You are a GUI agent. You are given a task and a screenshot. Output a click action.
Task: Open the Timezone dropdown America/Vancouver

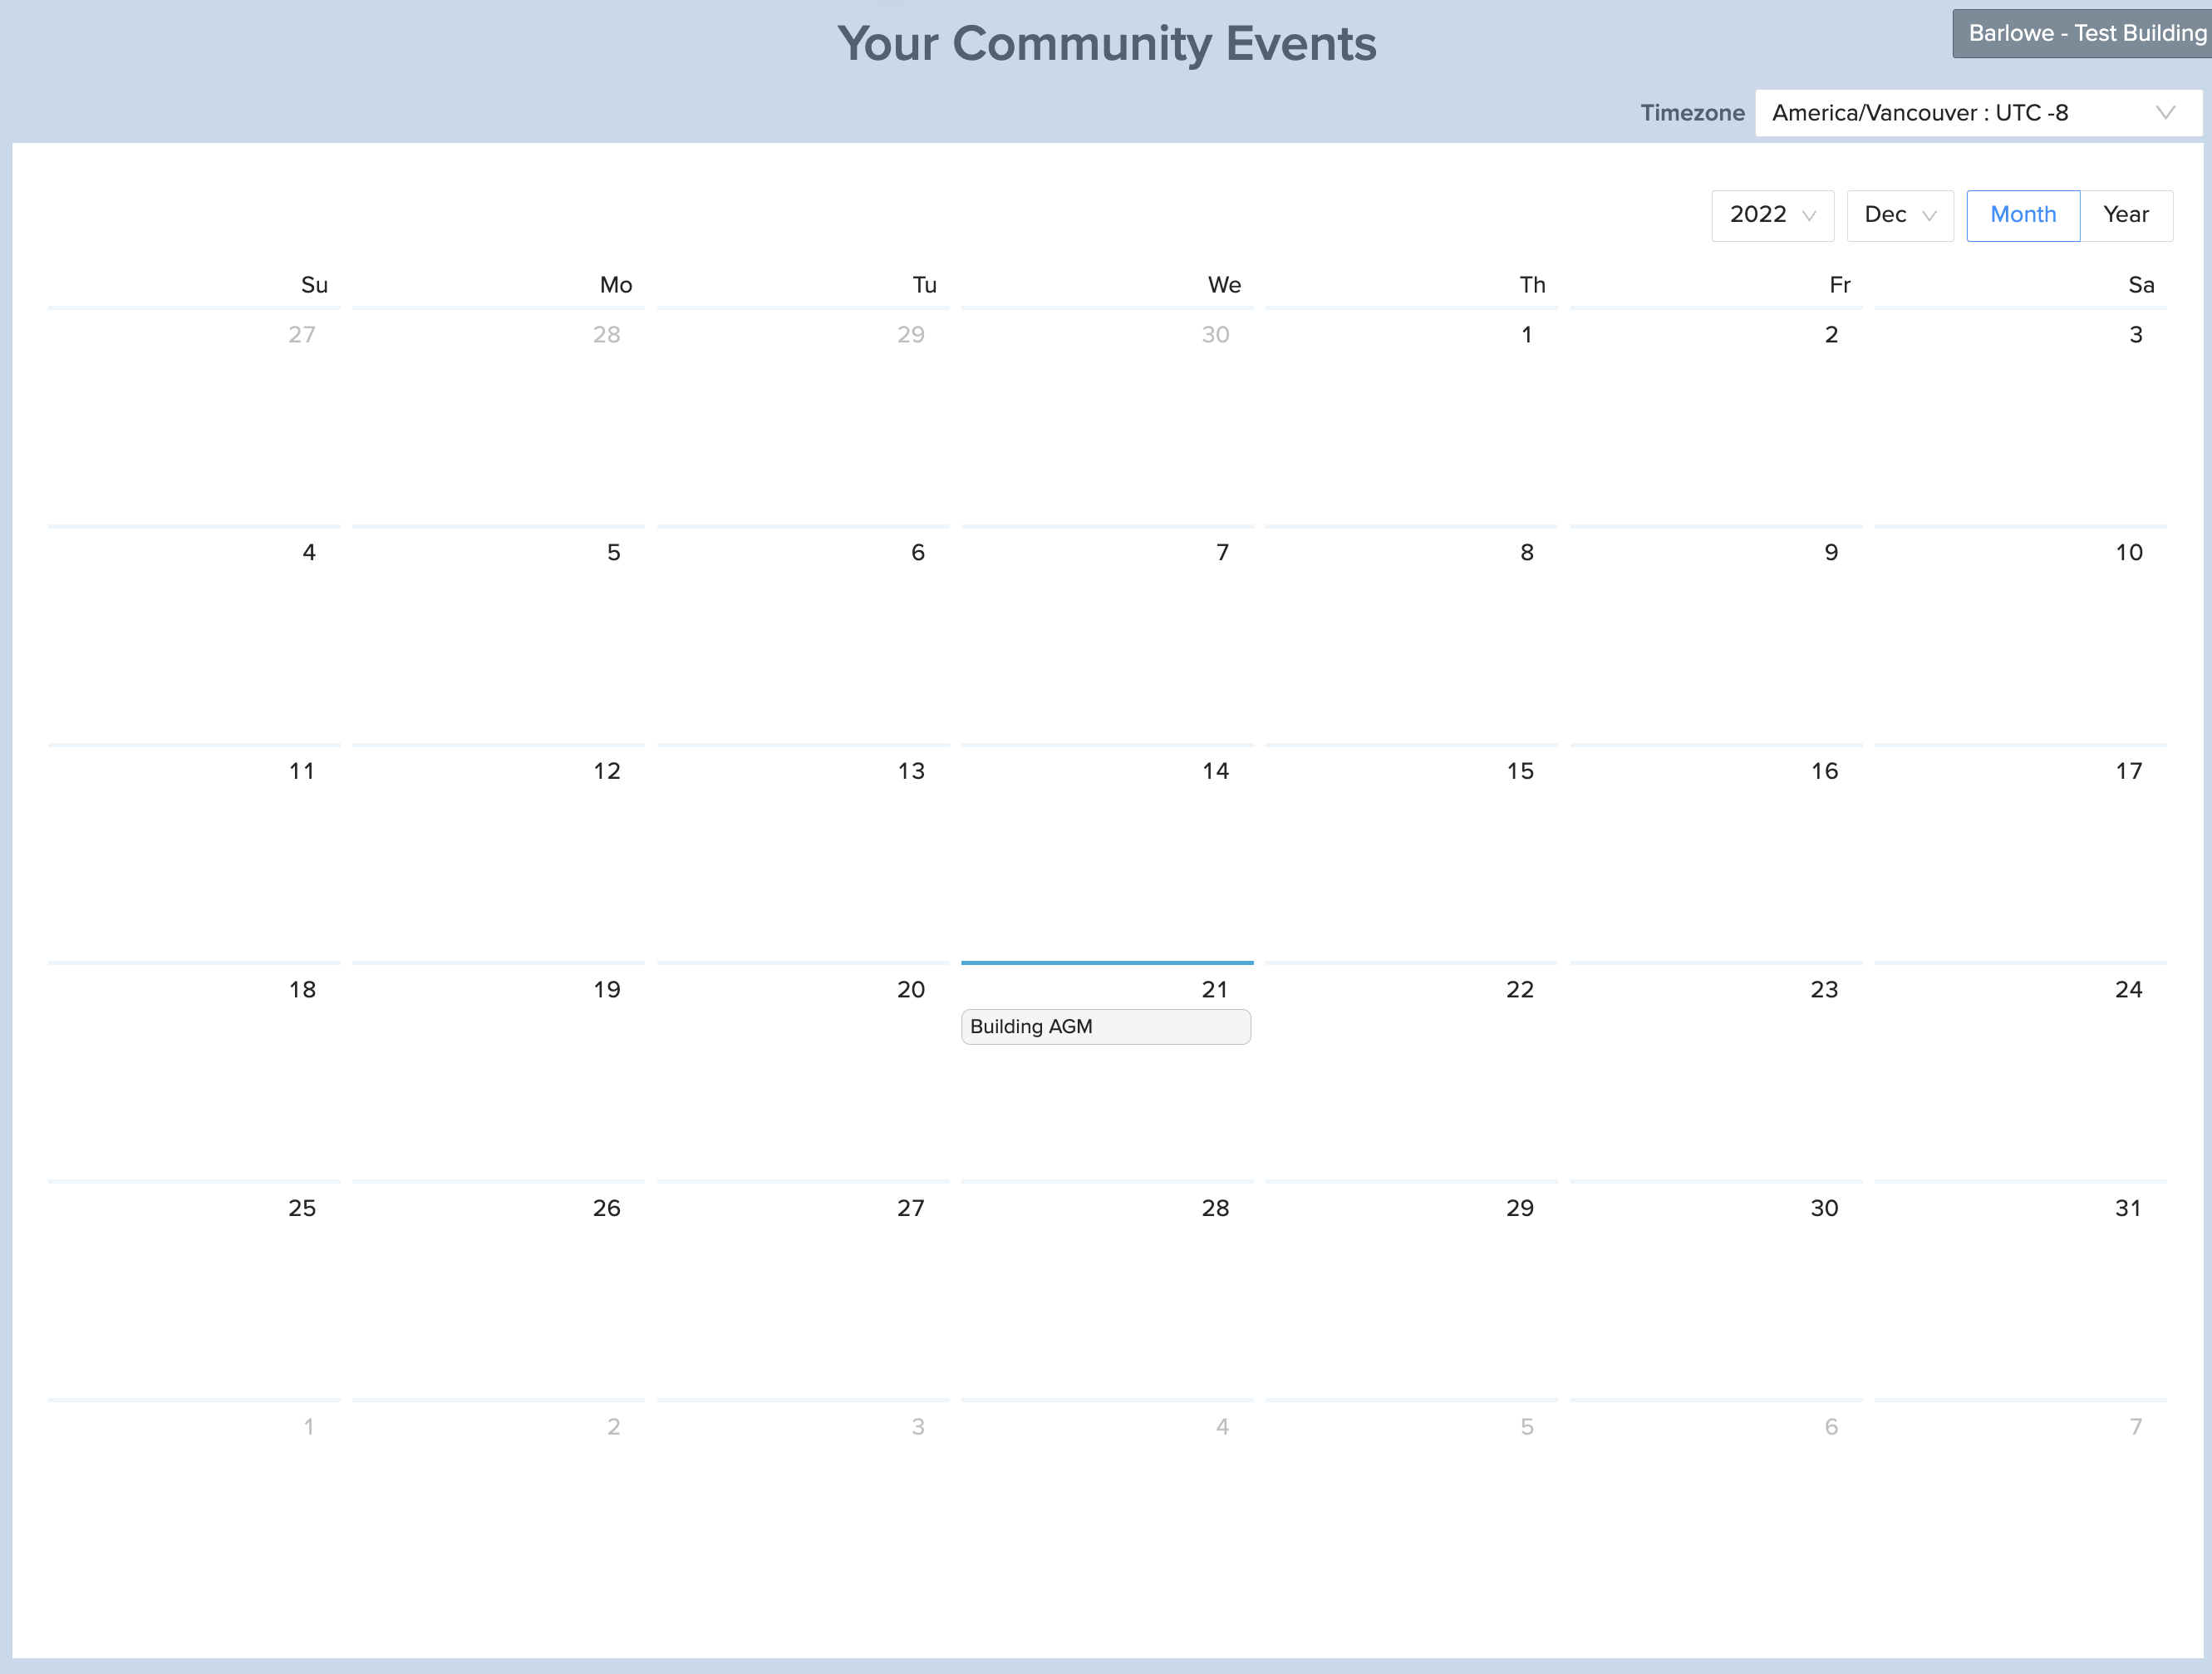click(x=1978, y=113)
